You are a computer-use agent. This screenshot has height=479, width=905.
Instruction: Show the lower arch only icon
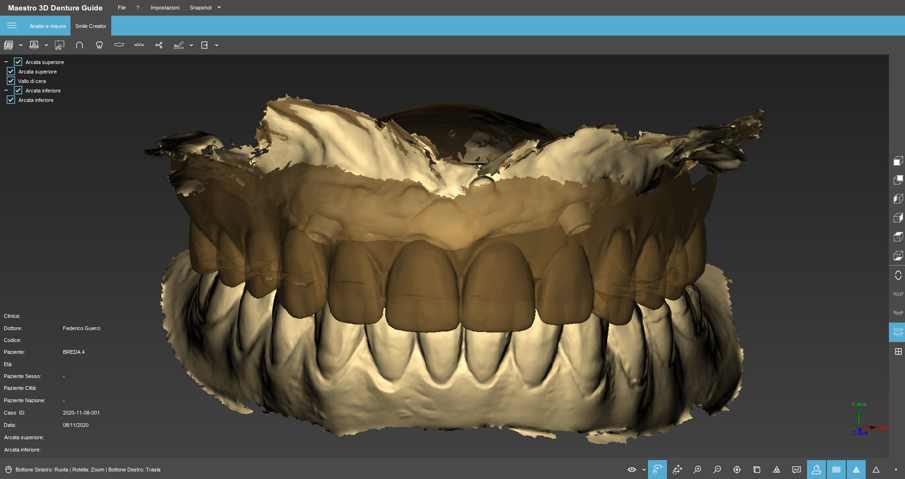coord(898,313)
